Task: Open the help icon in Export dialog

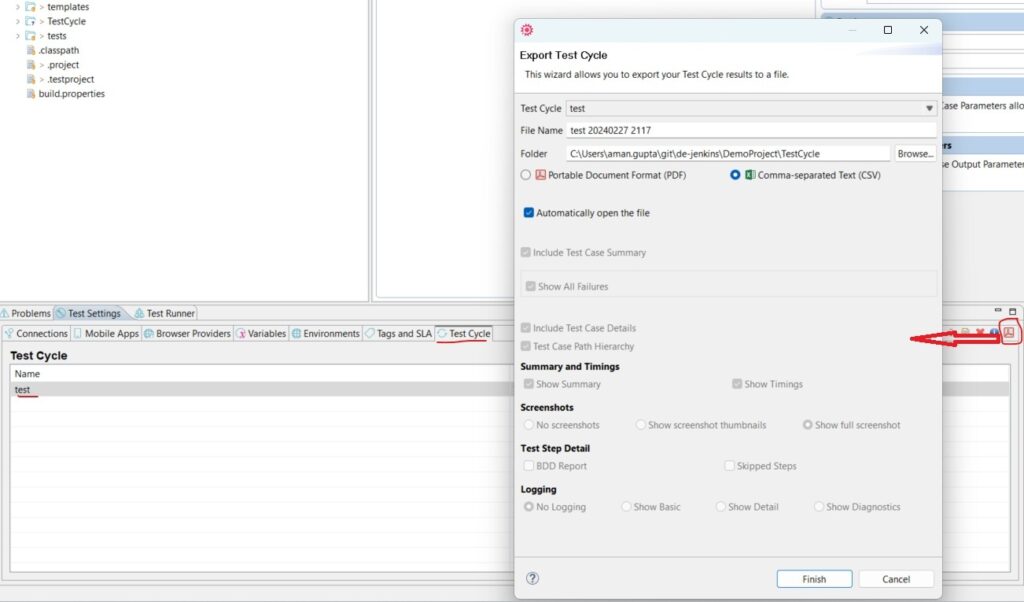Action: 532,578
